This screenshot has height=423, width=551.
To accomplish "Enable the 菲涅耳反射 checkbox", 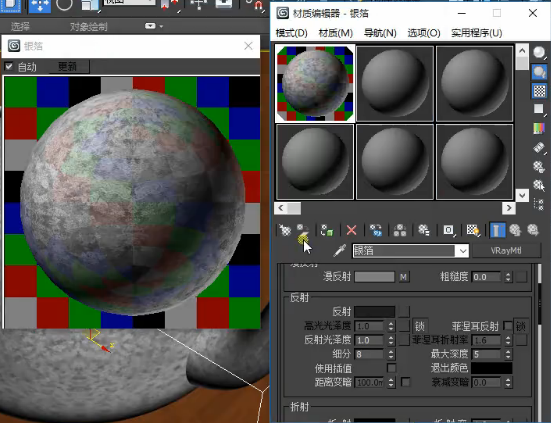I will pos(507,326).
